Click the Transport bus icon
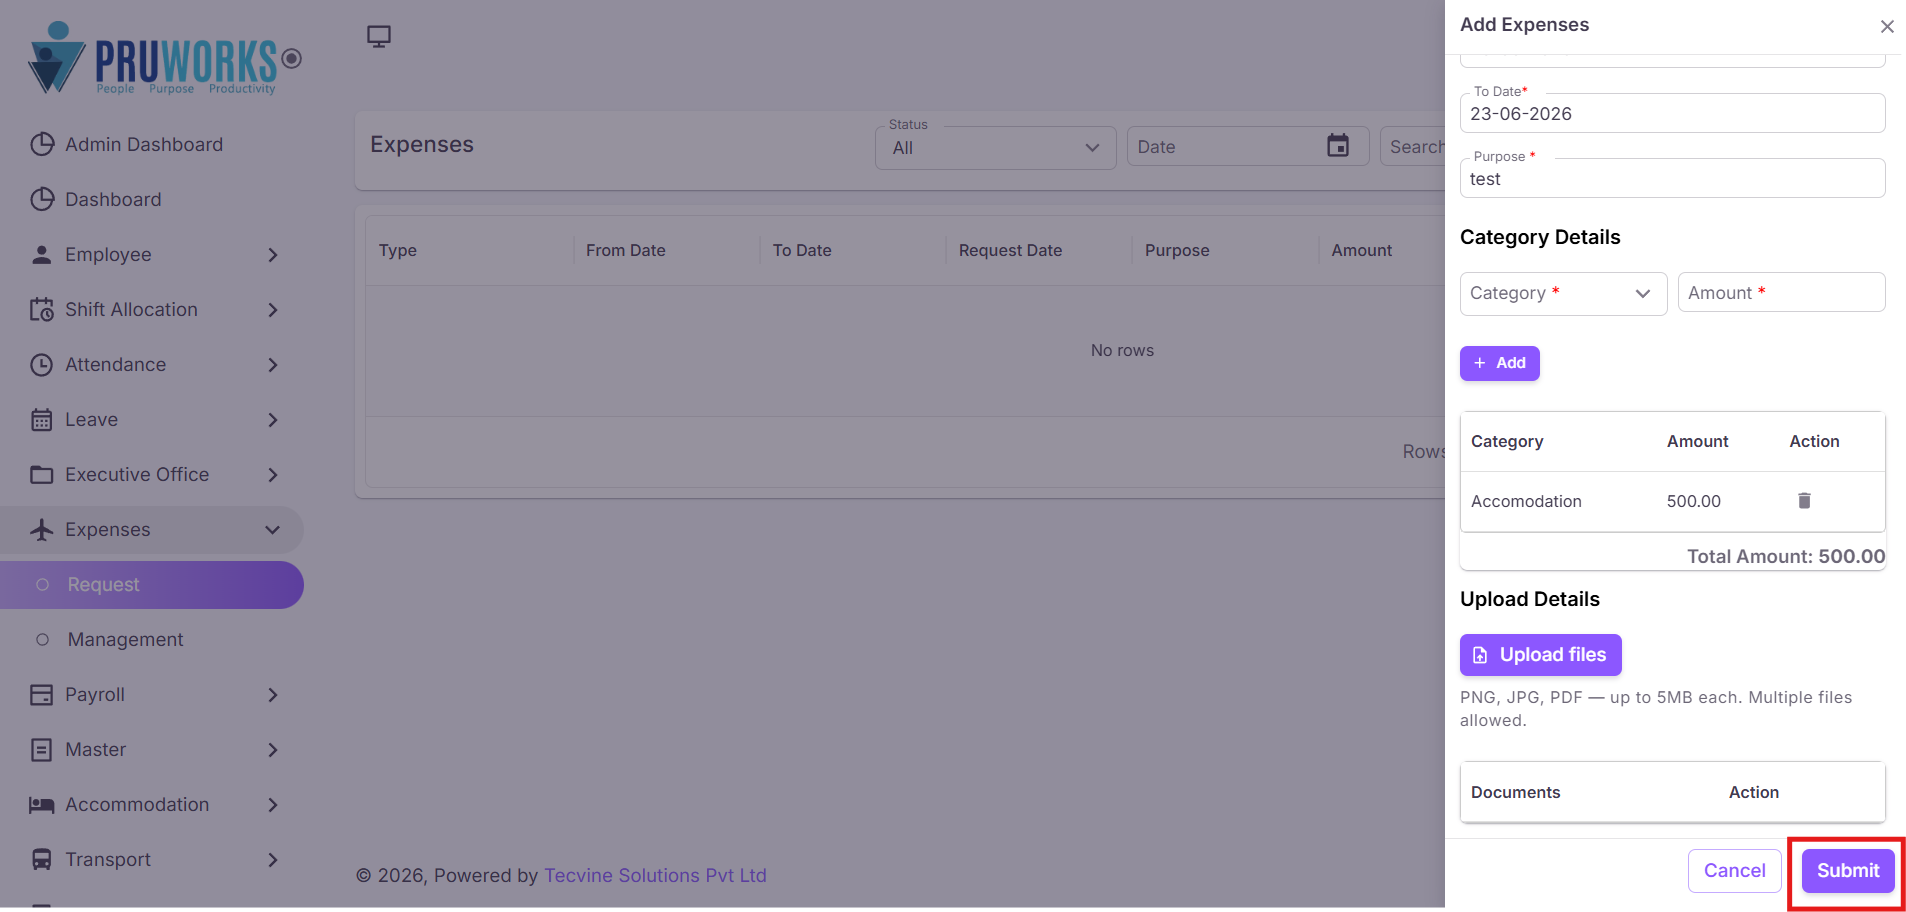 (42, 860)
